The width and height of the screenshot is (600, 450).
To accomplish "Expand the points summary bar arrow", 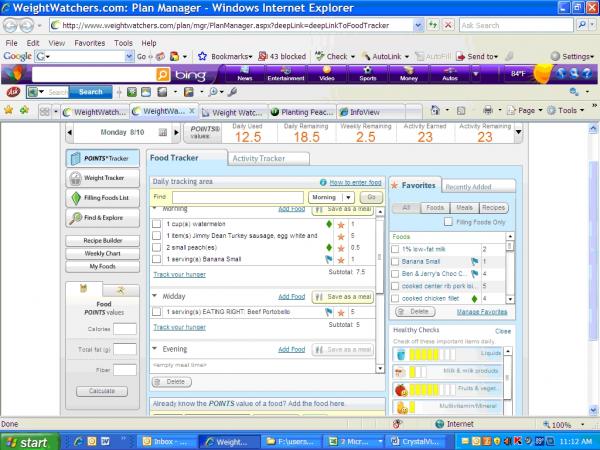I will click(518, 132).
